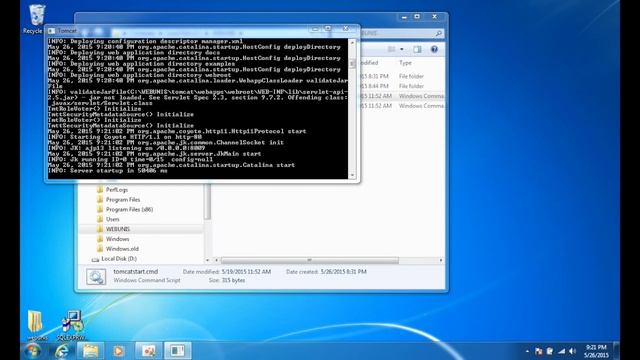
Task: Switch to the Tomcat console taskbar button
Action: (178, 351)
